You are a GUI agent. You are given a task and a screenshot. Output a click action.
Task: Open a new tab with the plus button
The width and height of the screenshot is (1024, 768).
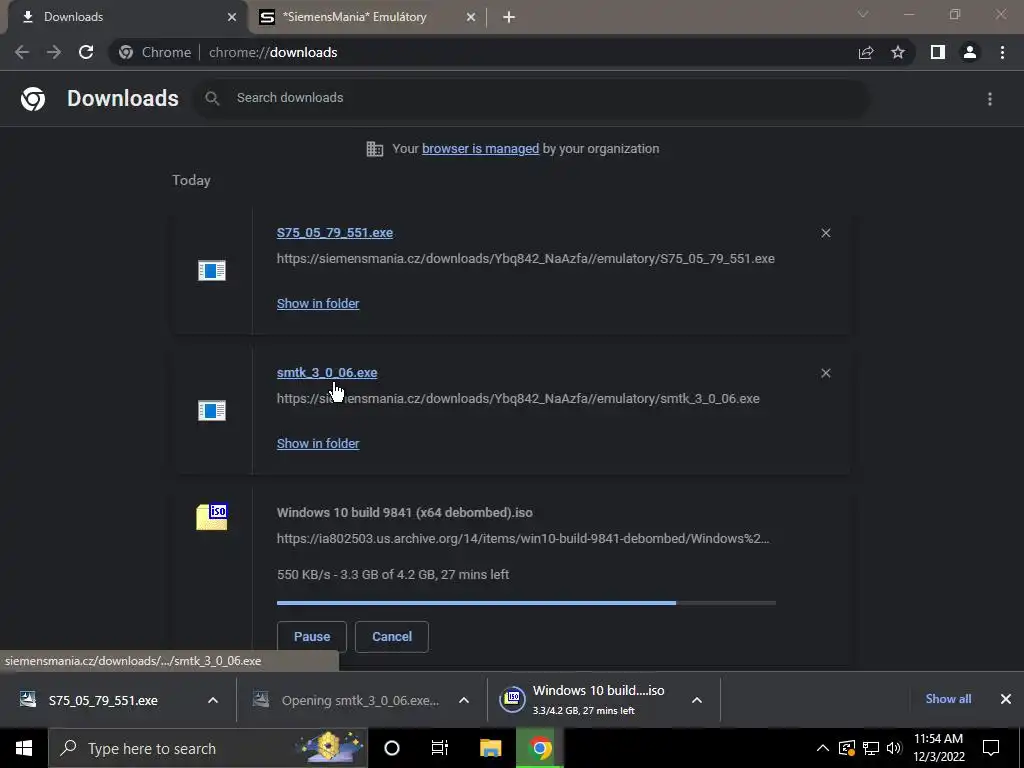click(509, 17)
